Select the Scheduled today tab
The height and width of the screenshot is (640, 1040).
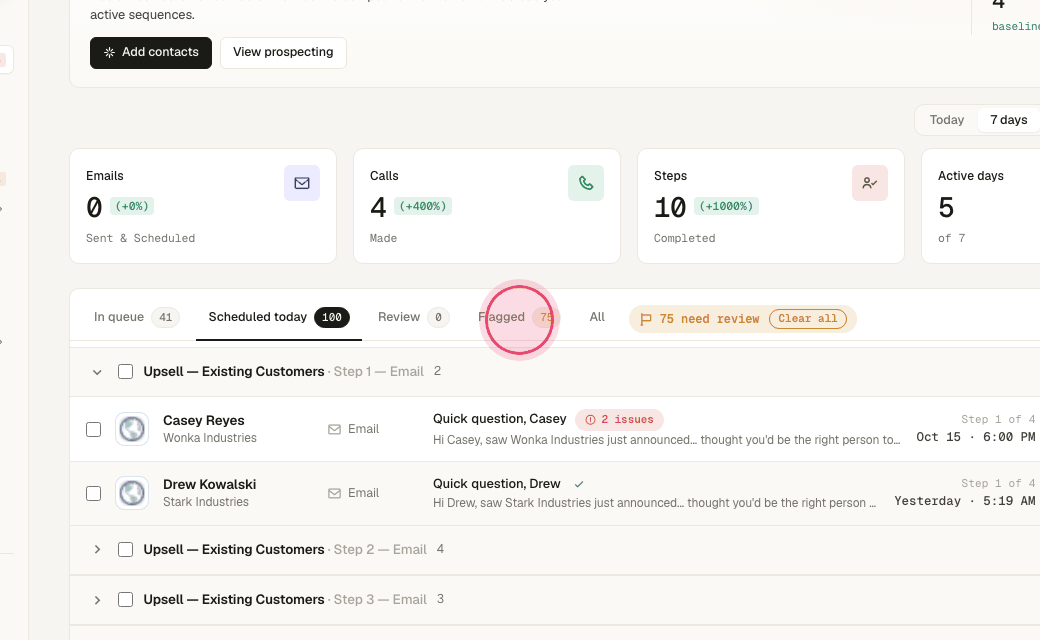click(279, 317)
